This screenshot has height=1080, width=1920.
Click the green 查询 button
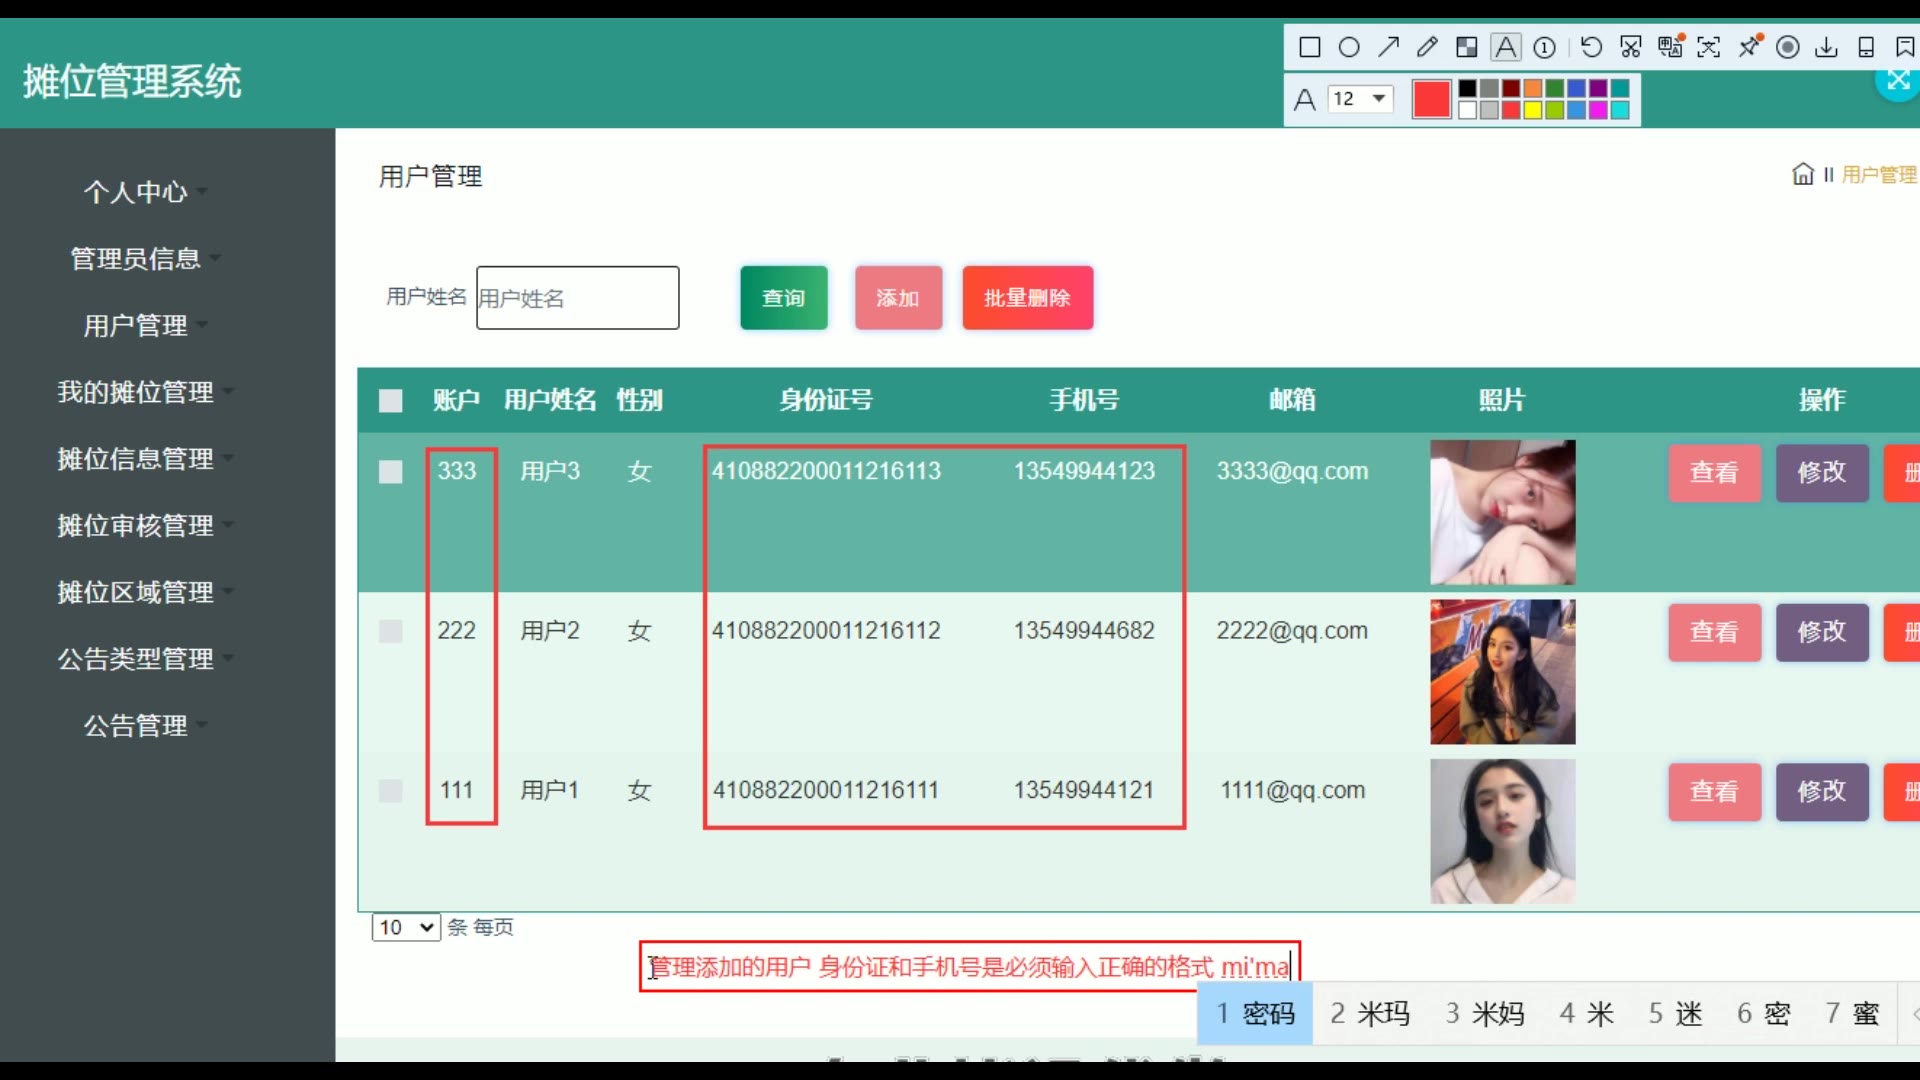783,298
